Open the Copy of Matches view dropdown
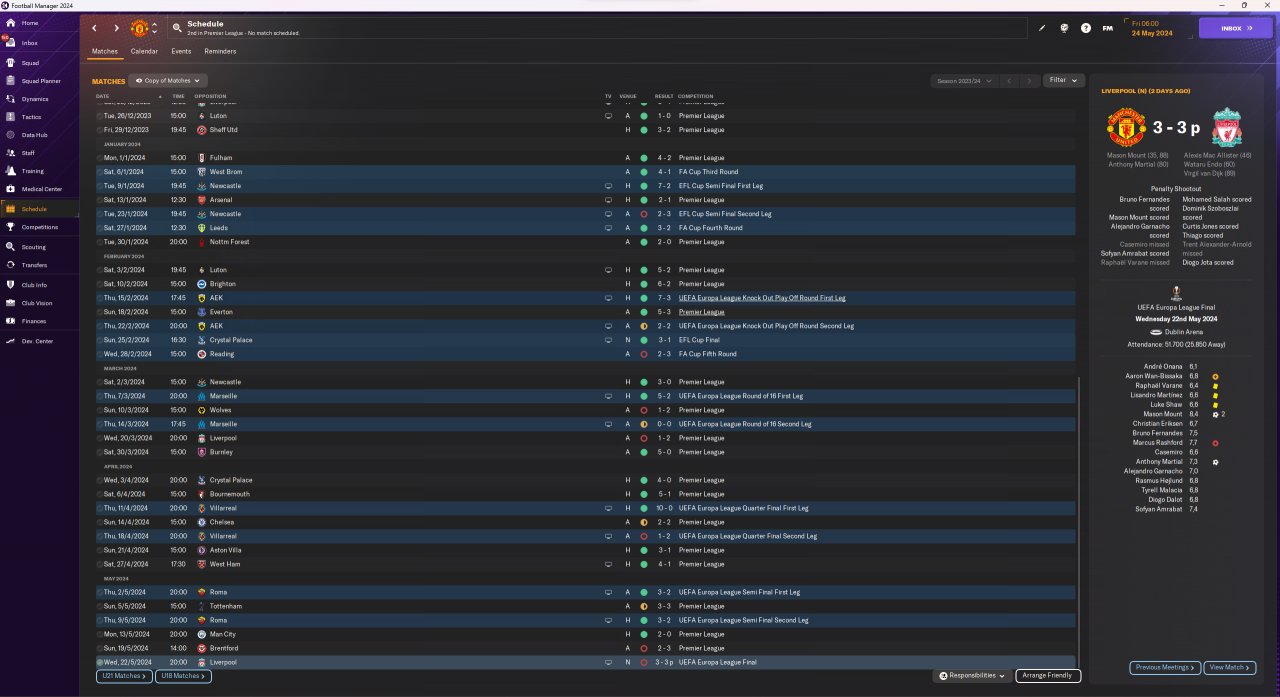1280x697 pixels. [x=168, y=81]
